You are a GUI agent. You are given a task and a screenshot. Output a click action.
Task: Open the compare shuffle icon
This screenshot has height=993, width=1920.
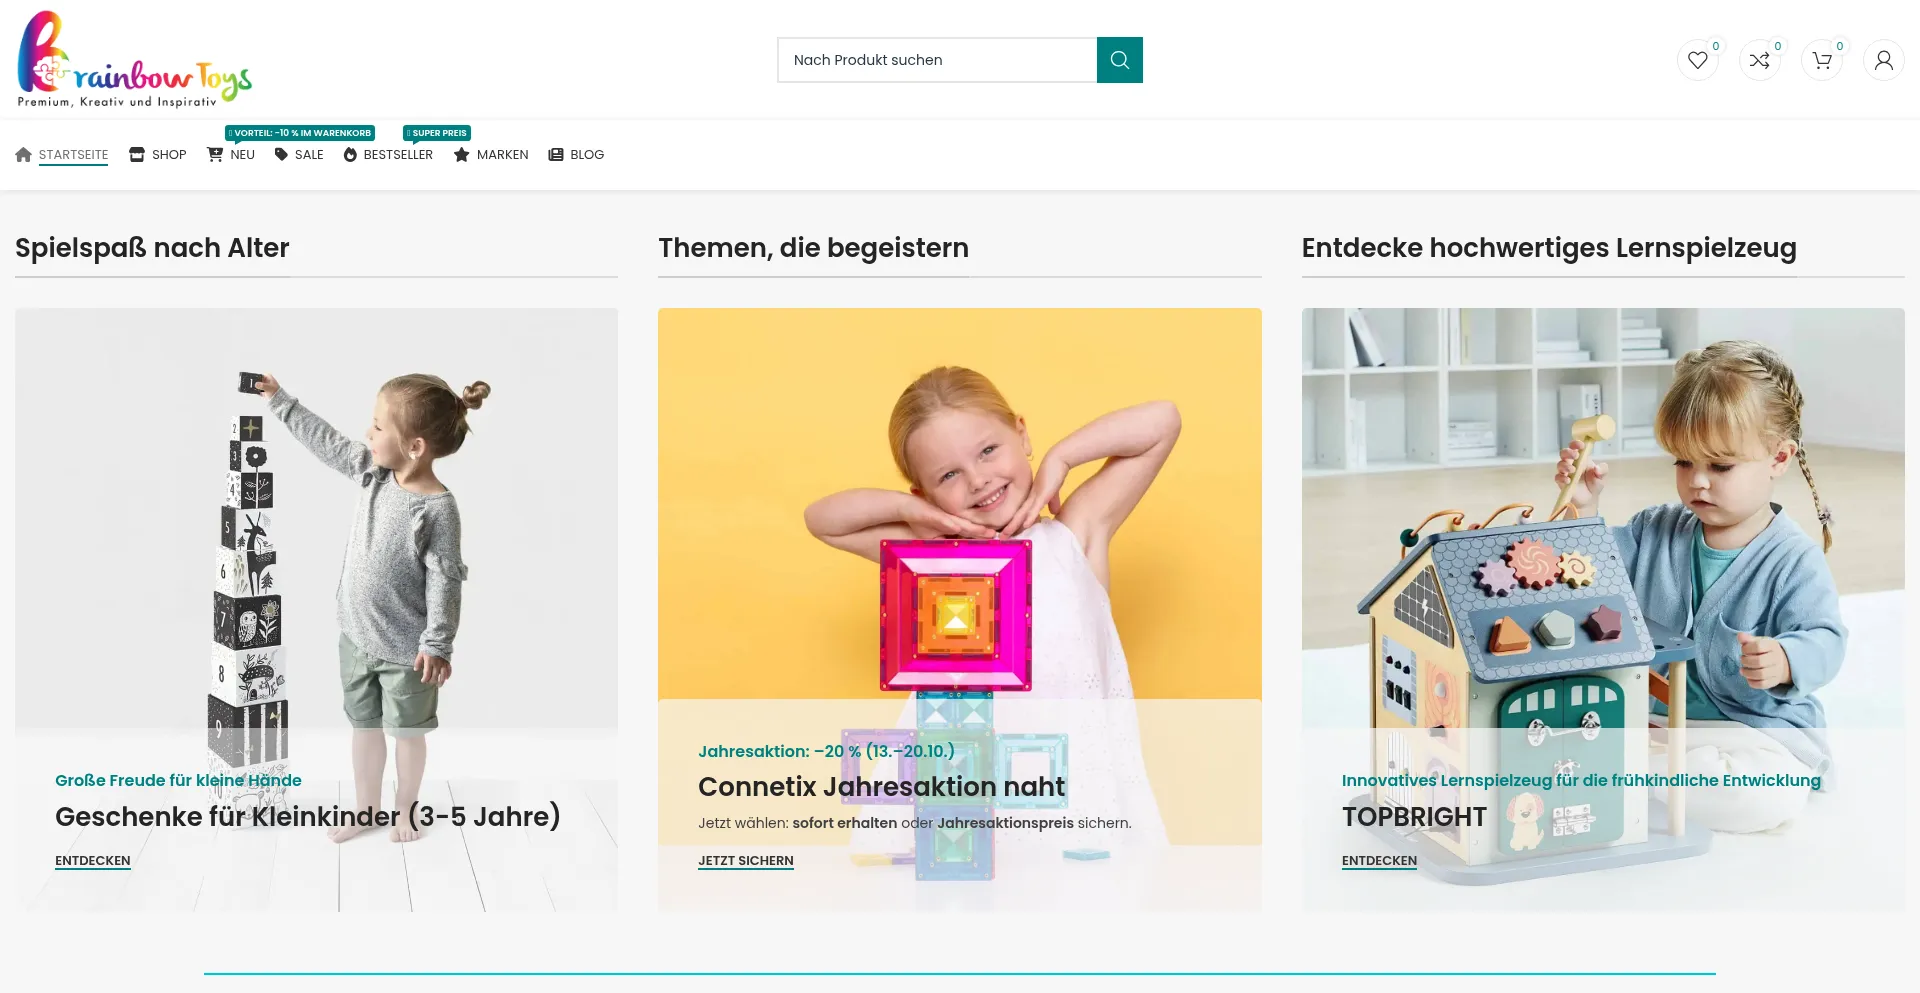1760,60
